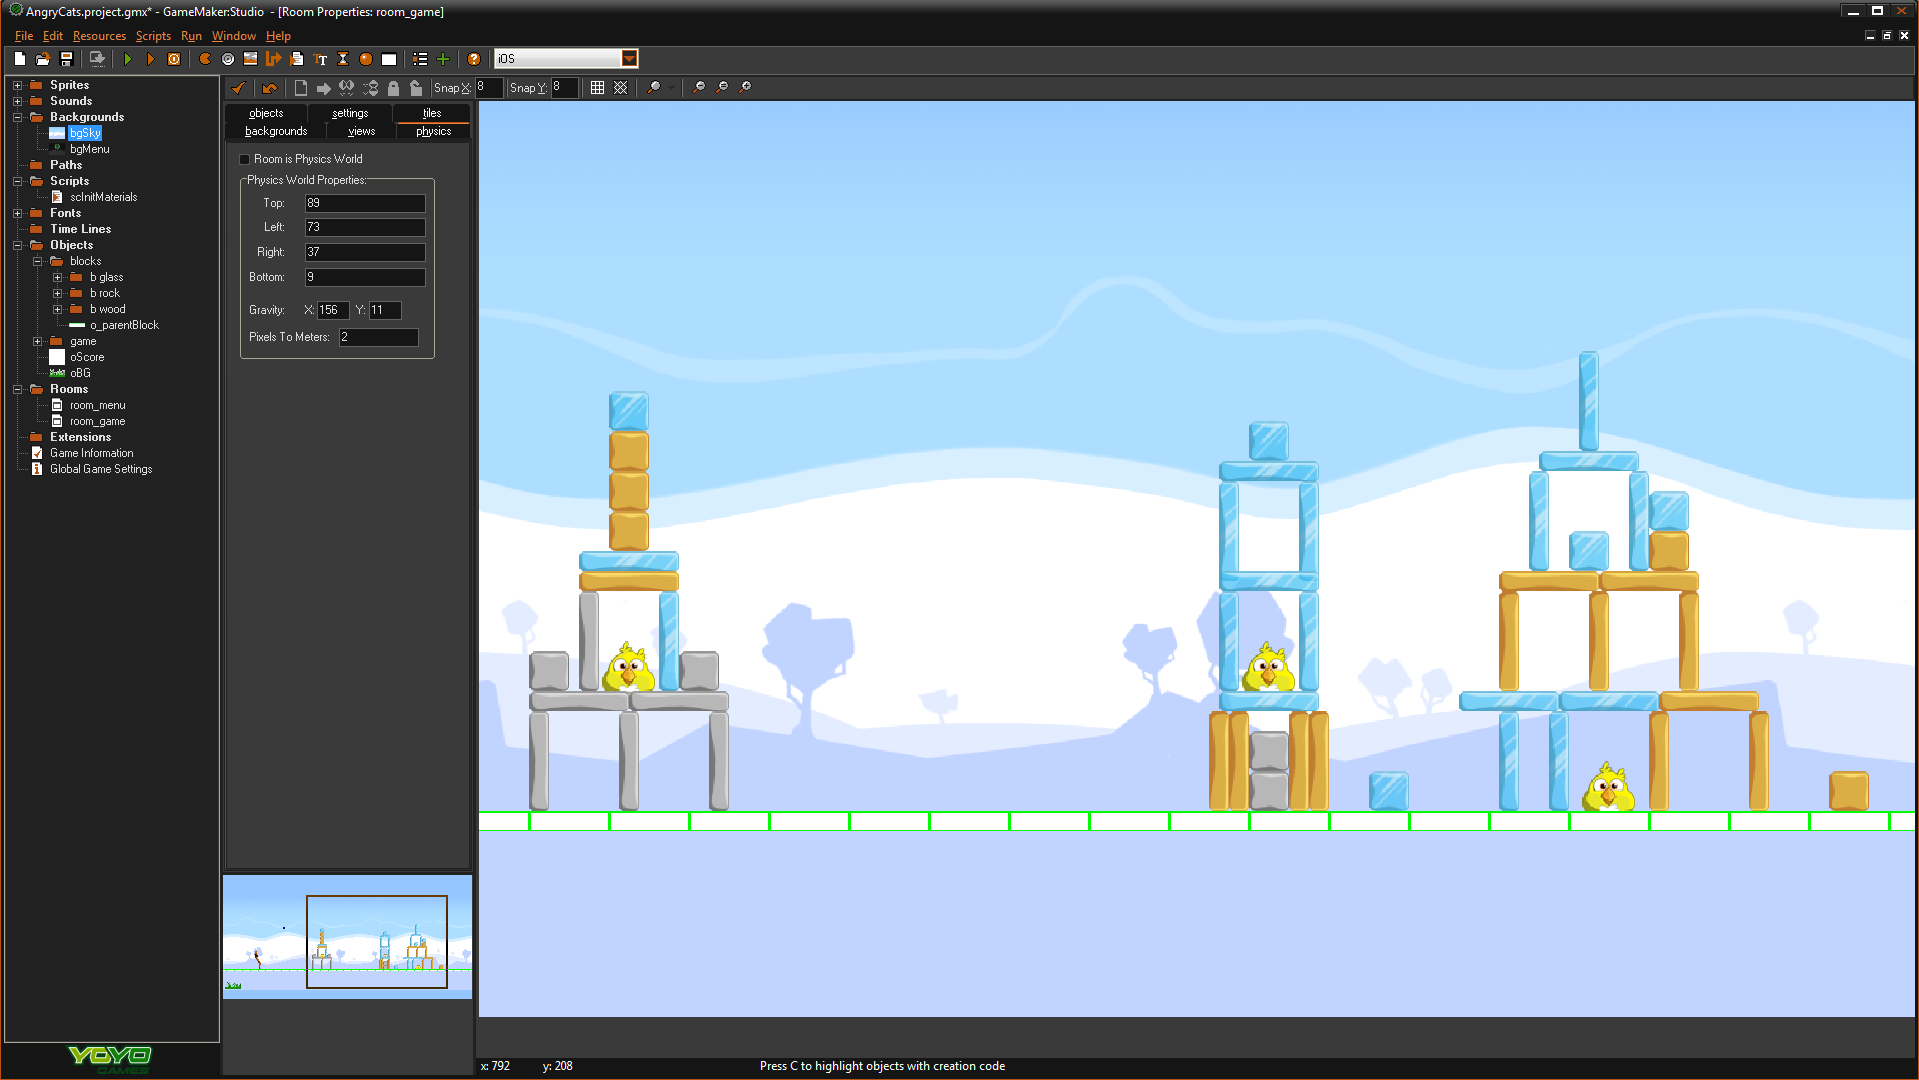Click the shift instances arrow icon

click(323, 87)
